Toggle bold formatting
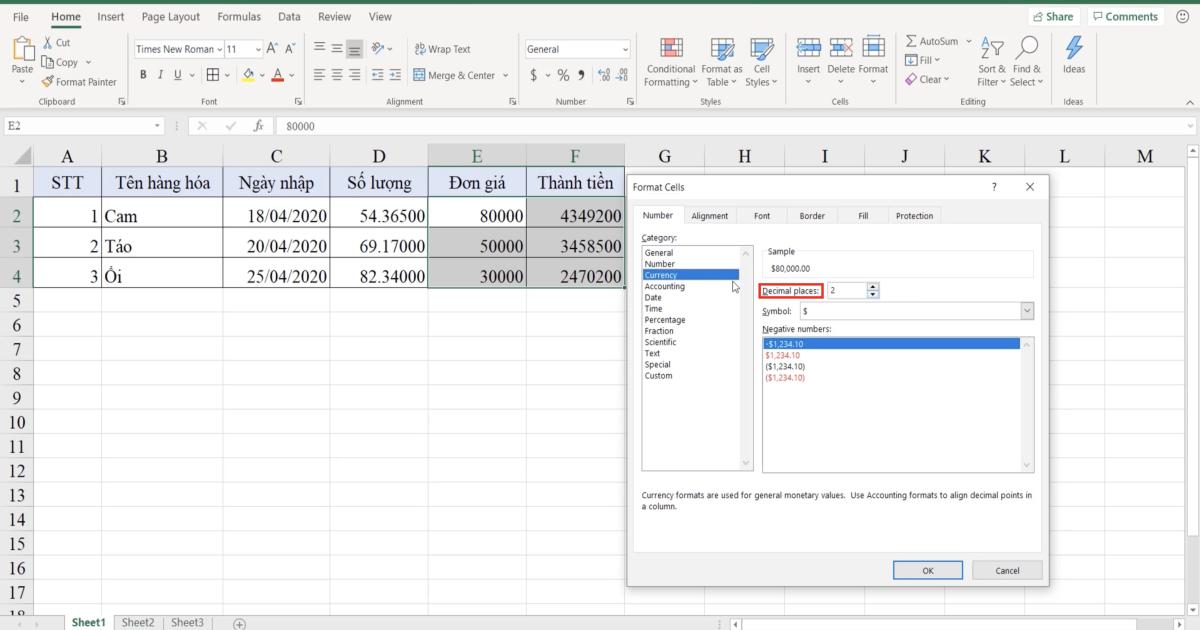The height and width of the screenshot is (630, 1200). click(143, 74)
